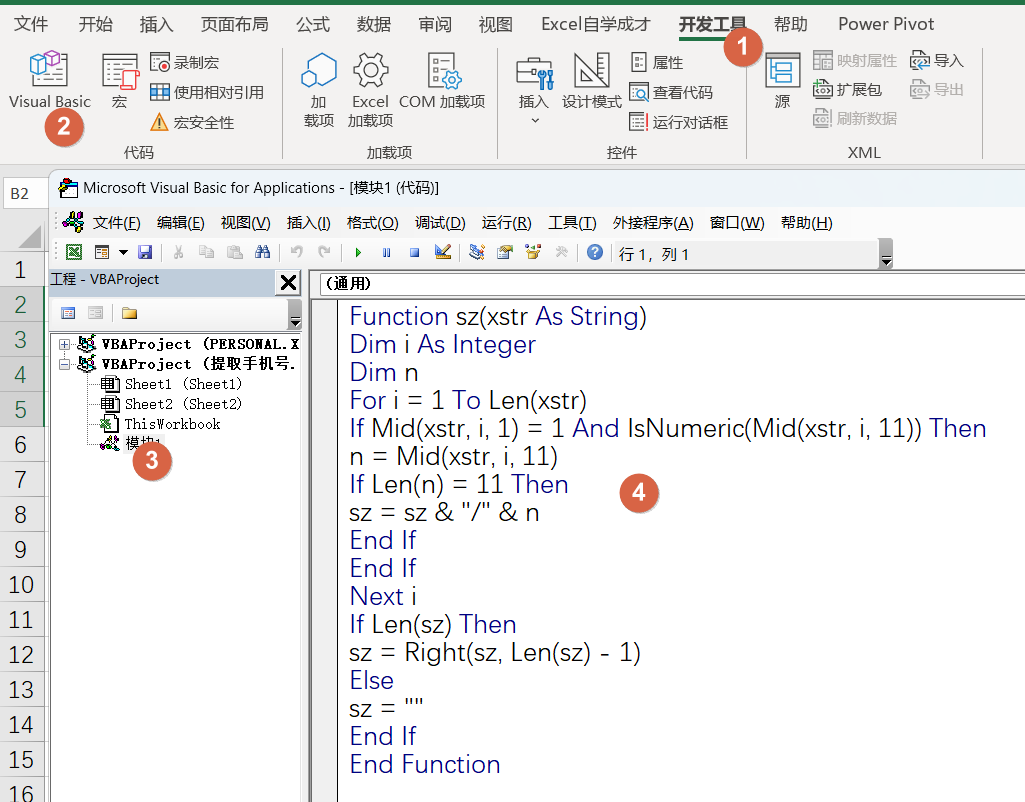This screenshot has width=1025, height=802.
Task: Close the 工程 - VBAProject panel
Action: (x=288, y=283)
